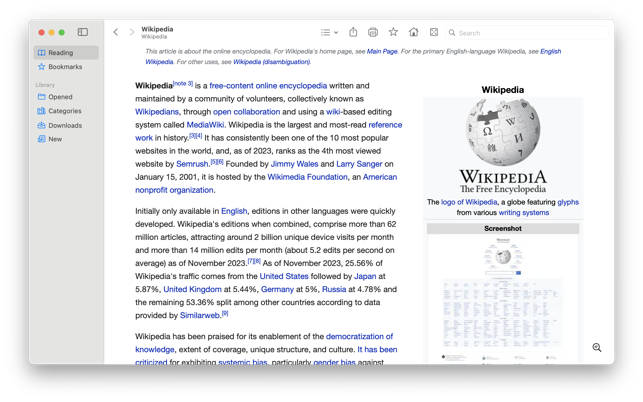Go to the home page icon

(413, 32)
